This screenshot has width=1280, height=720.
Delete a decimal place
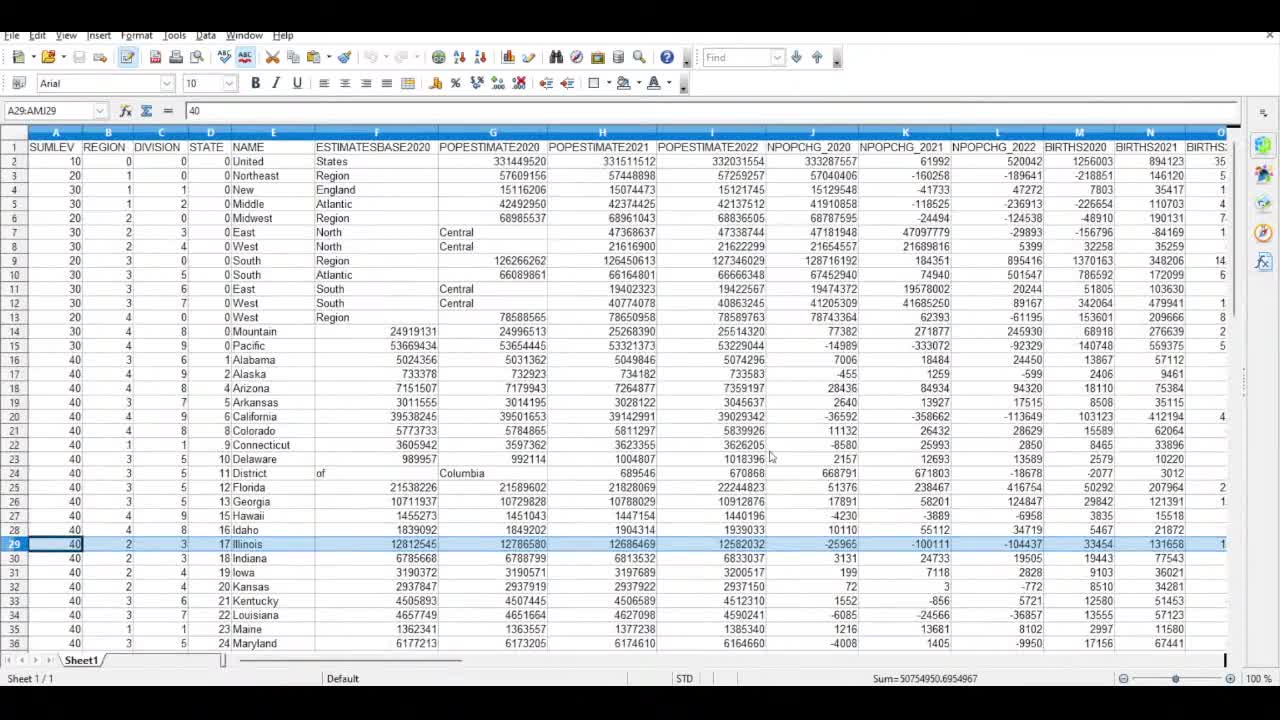[519, 83]
